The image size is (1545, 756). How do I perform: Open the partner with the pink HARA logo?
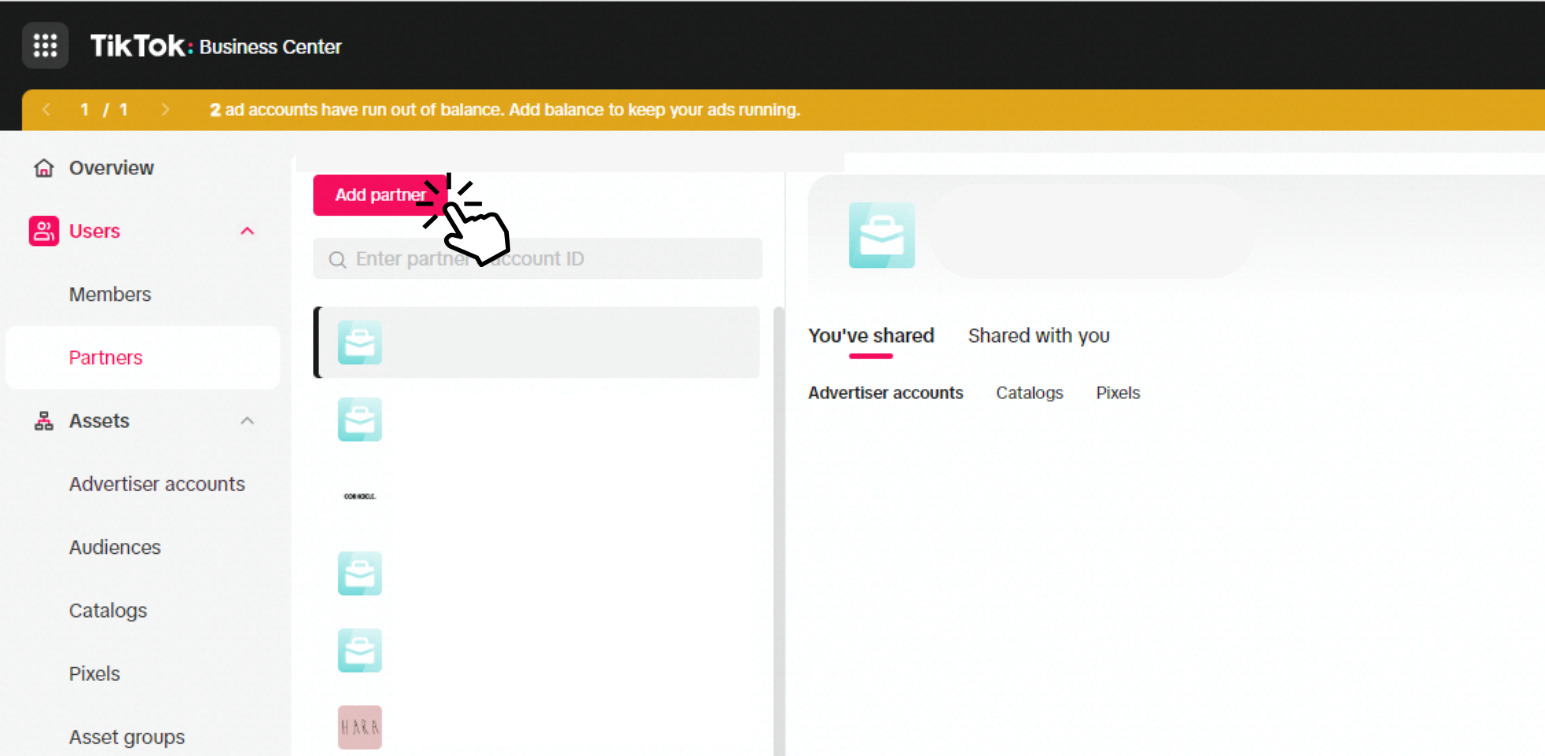point(359,727)
